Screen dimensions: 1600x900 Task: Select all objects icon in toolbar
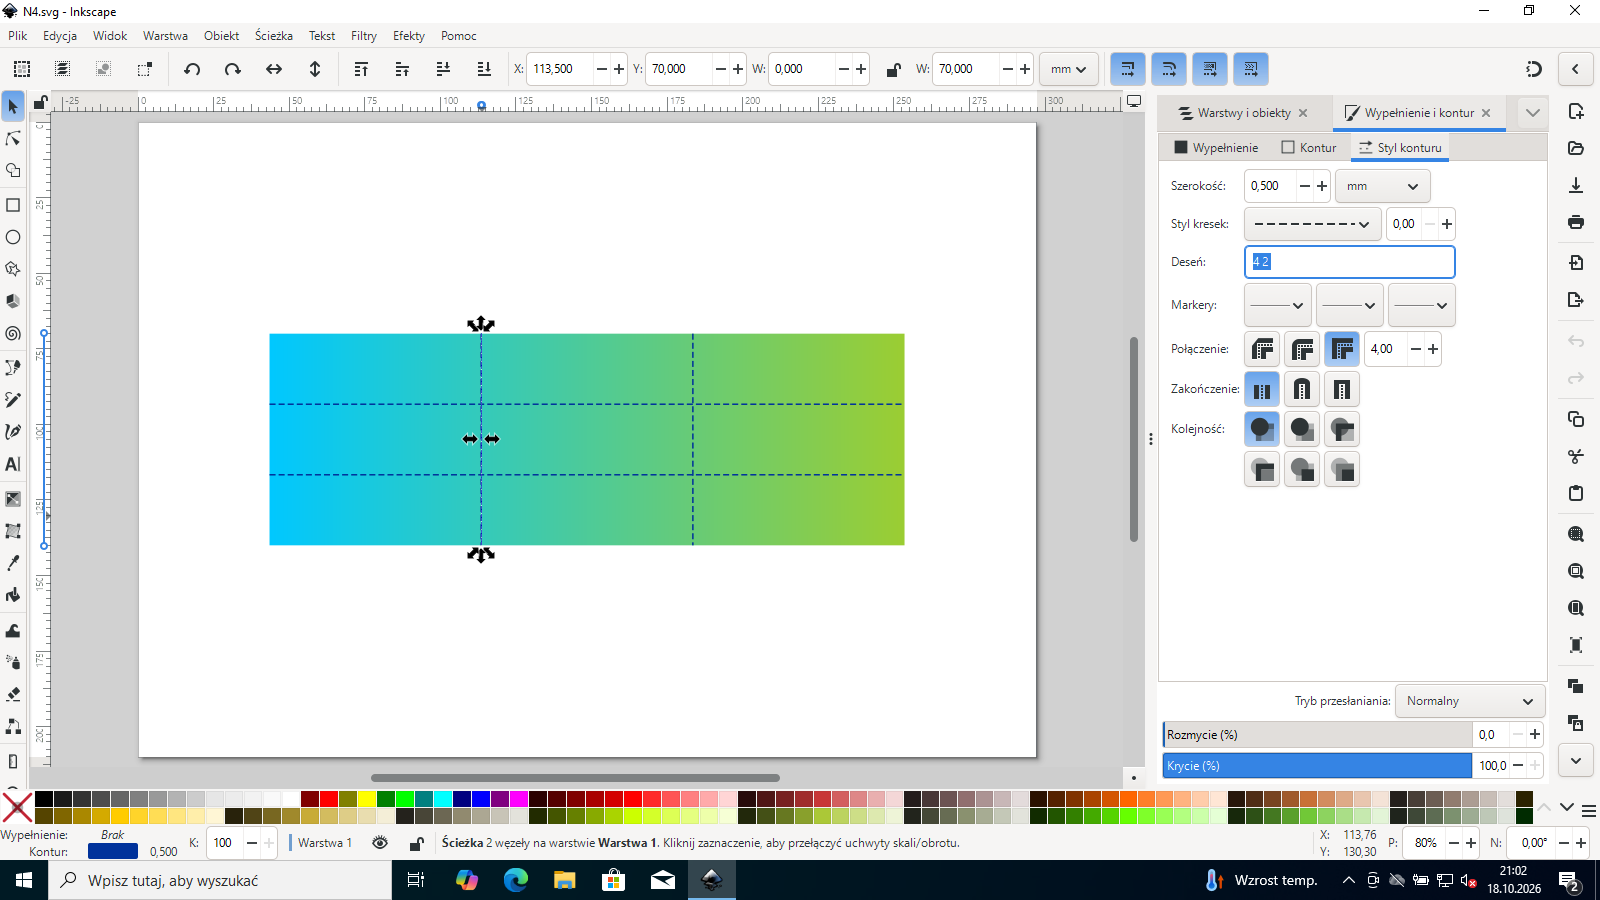(x=22, y=69)
